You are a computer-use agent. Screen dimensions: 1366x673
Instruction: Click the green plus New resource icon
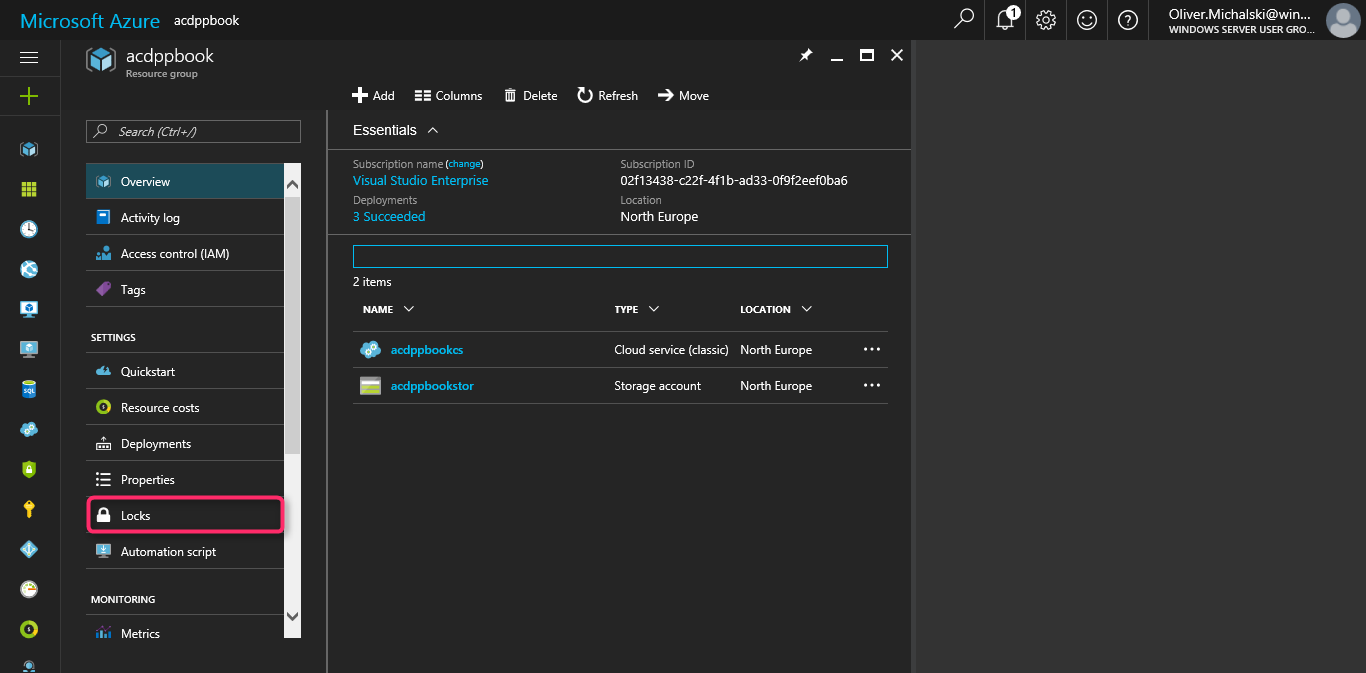(29, 96)
